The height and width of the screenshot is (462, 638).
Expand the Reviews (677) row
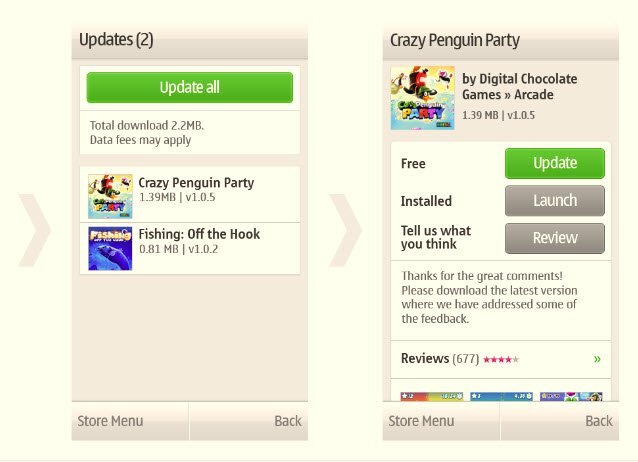coord(501,359)
